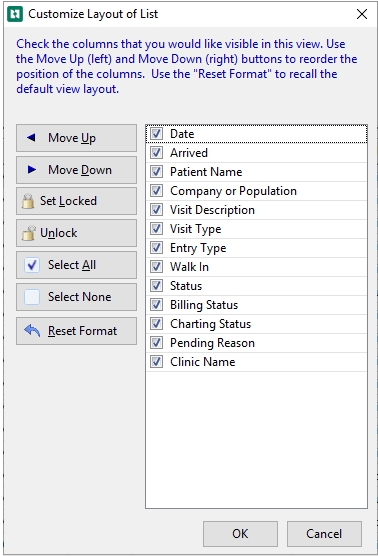Click the Set Locked padlock icon
Viewport: 378px width, 556px height.
coord(28,201)
